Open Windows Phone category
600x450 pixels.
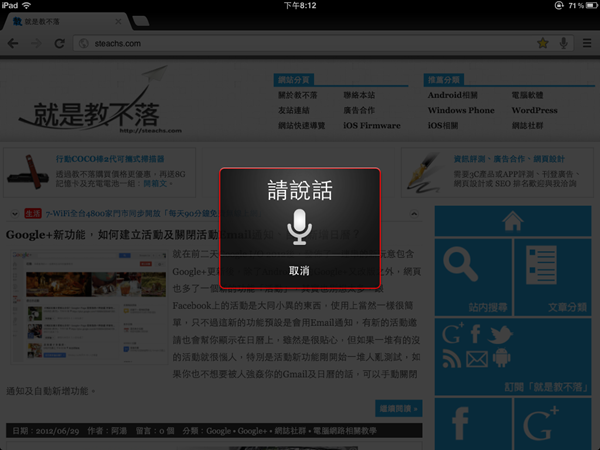click(x=461, y=111)
